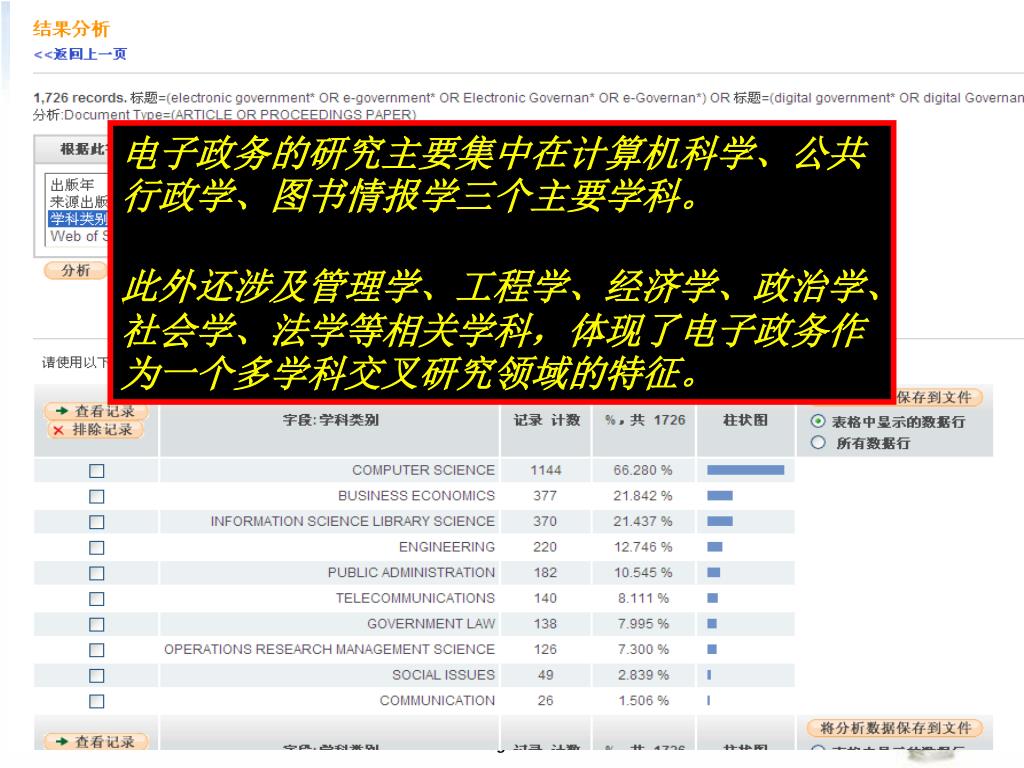Go back via 返回上一页 link

[x=80, y=54]
